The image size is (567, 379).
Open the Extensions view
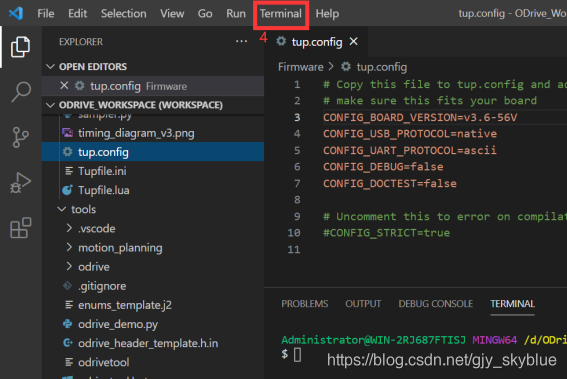[x=21, y=227]
